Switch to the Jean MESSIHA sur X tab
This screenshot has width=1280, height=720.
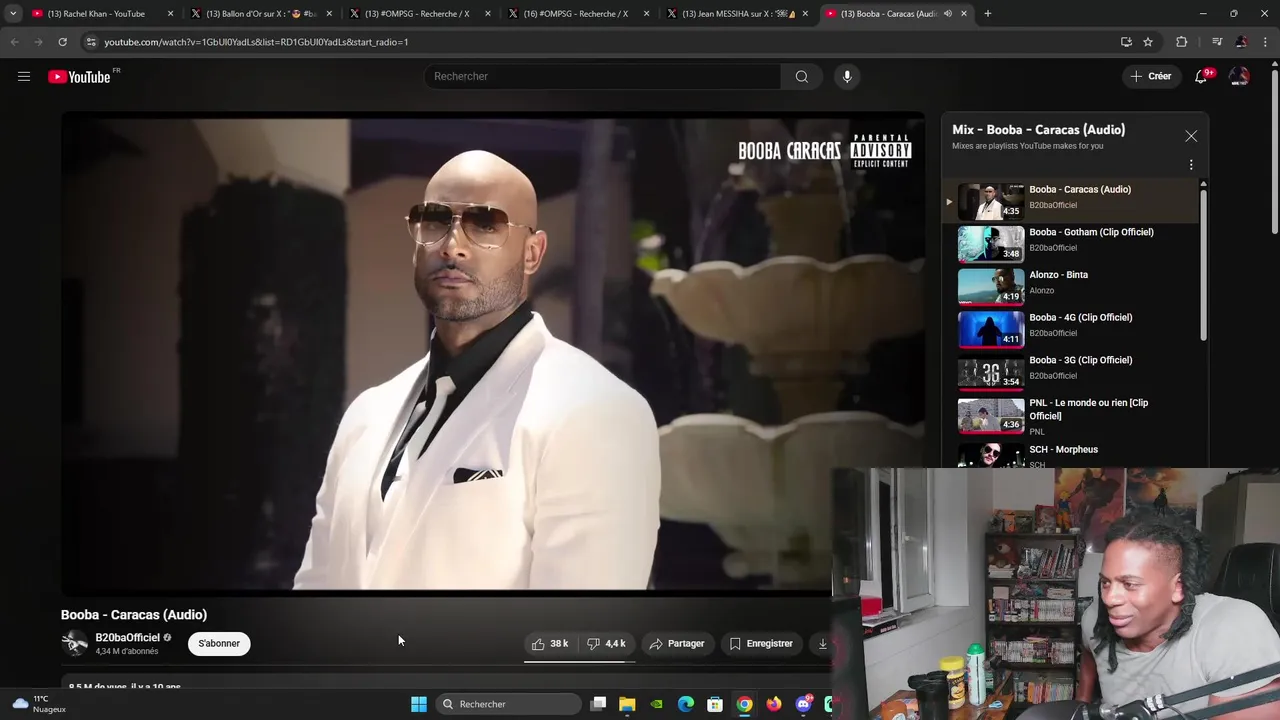tap(735, 14)
